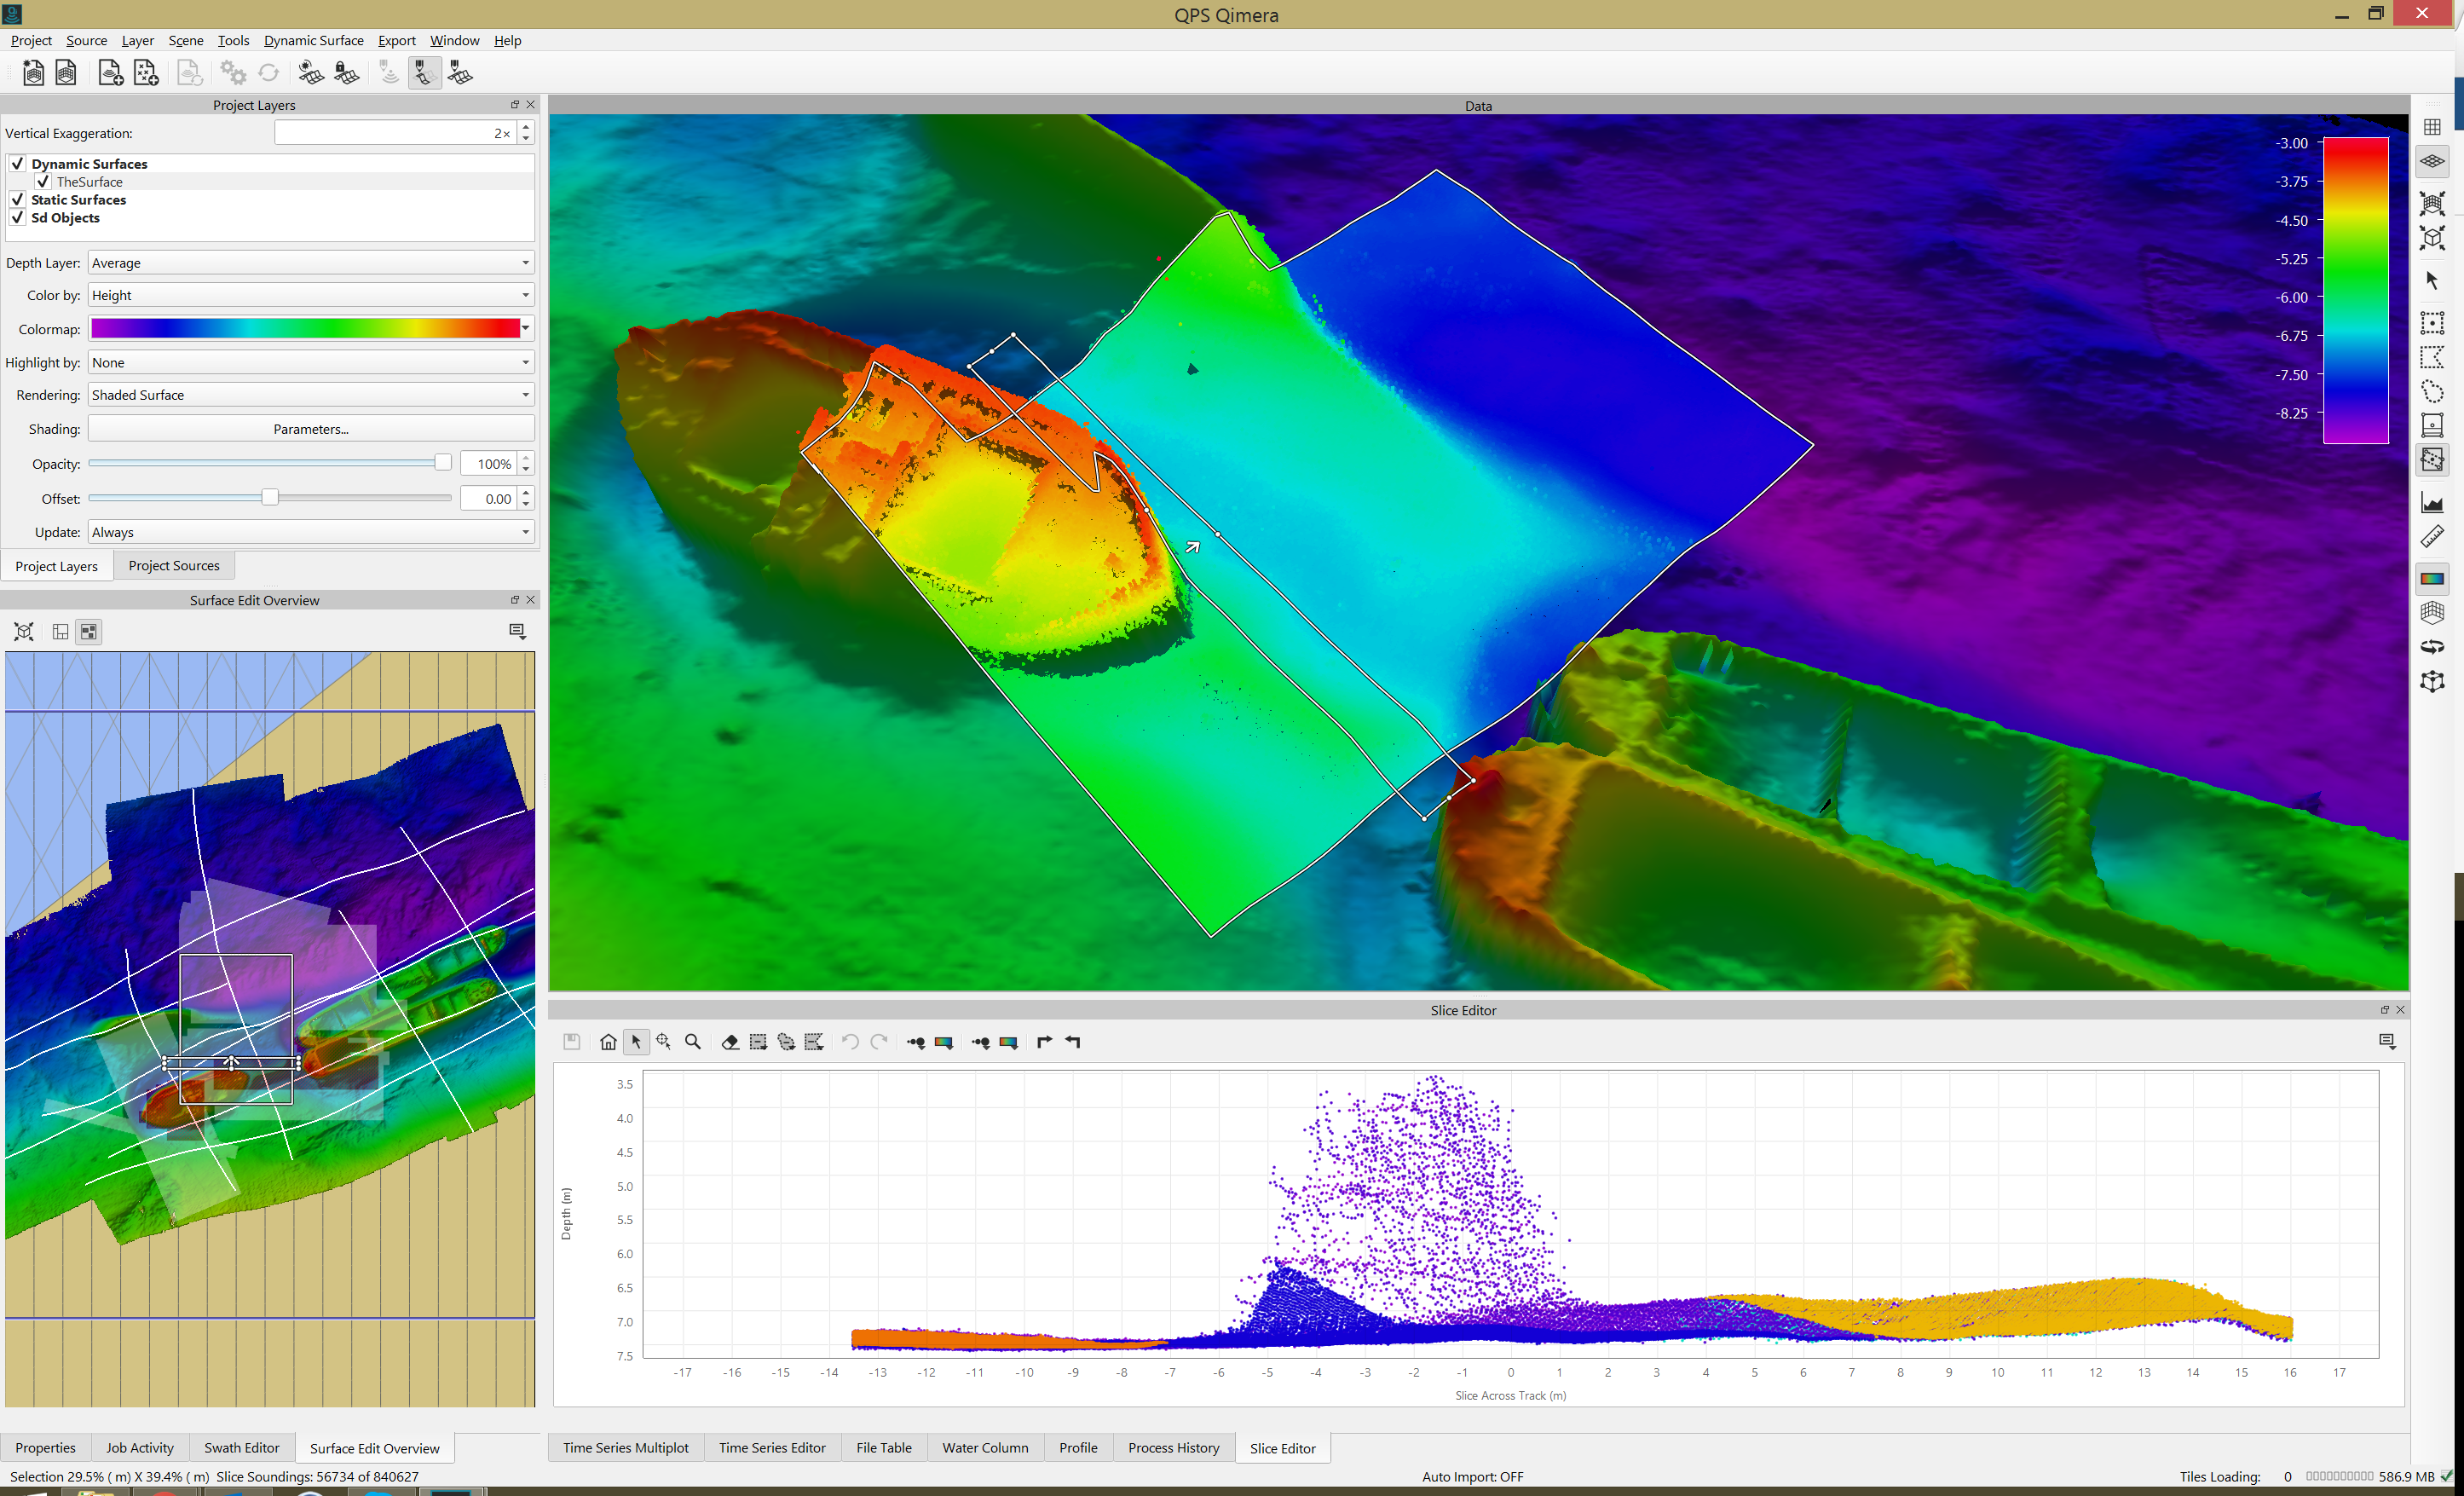The width and height of the screenshot is (2464, 1496).
Task: Select the eraser tool in Slice Editor
Action: coord(730,1042)
